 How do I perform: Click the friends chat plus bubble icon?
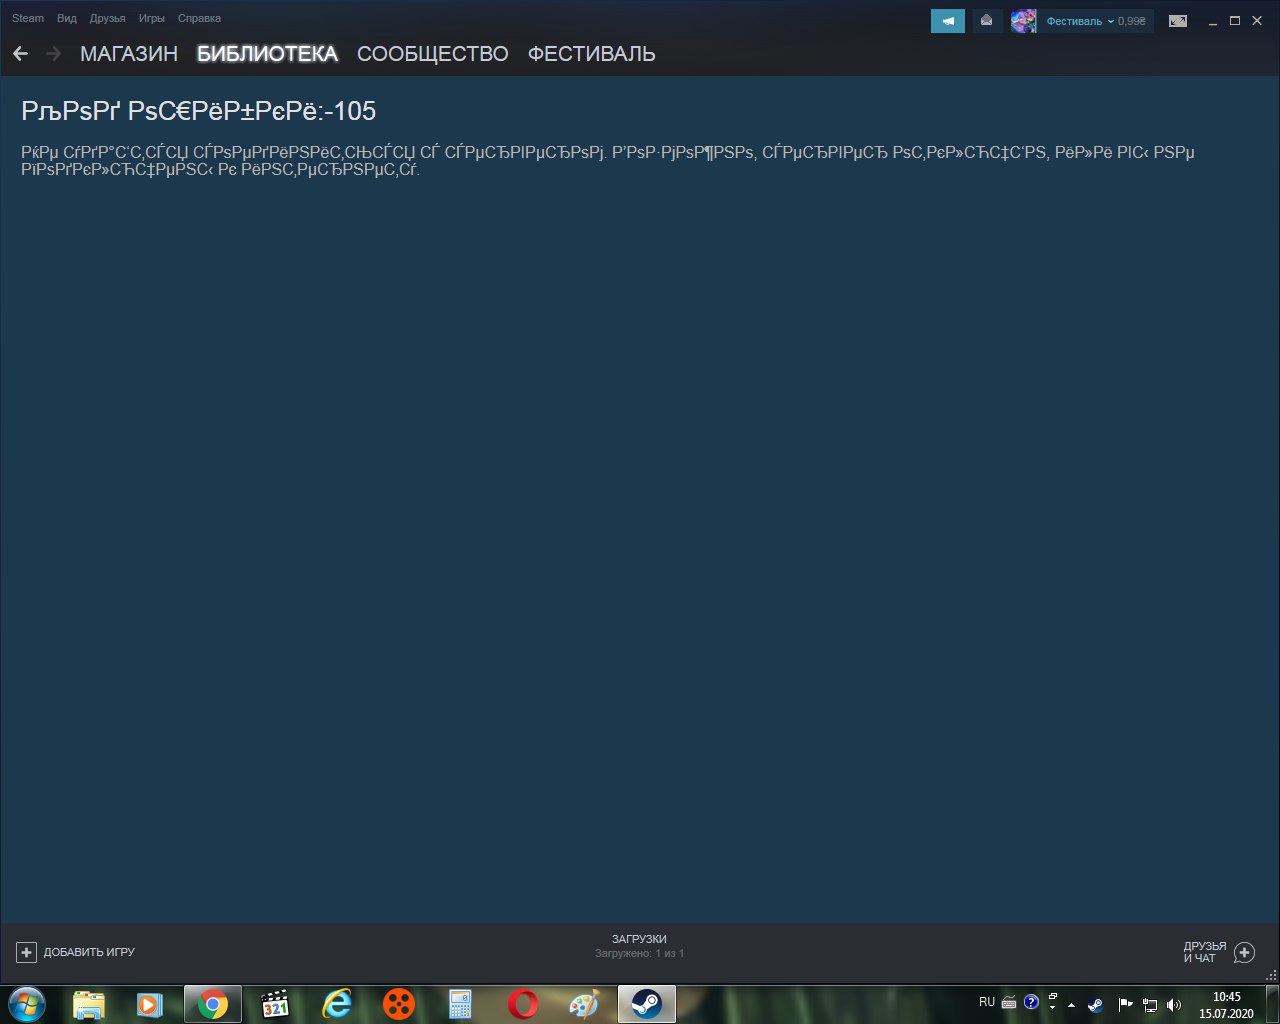tap(1244, 953)
